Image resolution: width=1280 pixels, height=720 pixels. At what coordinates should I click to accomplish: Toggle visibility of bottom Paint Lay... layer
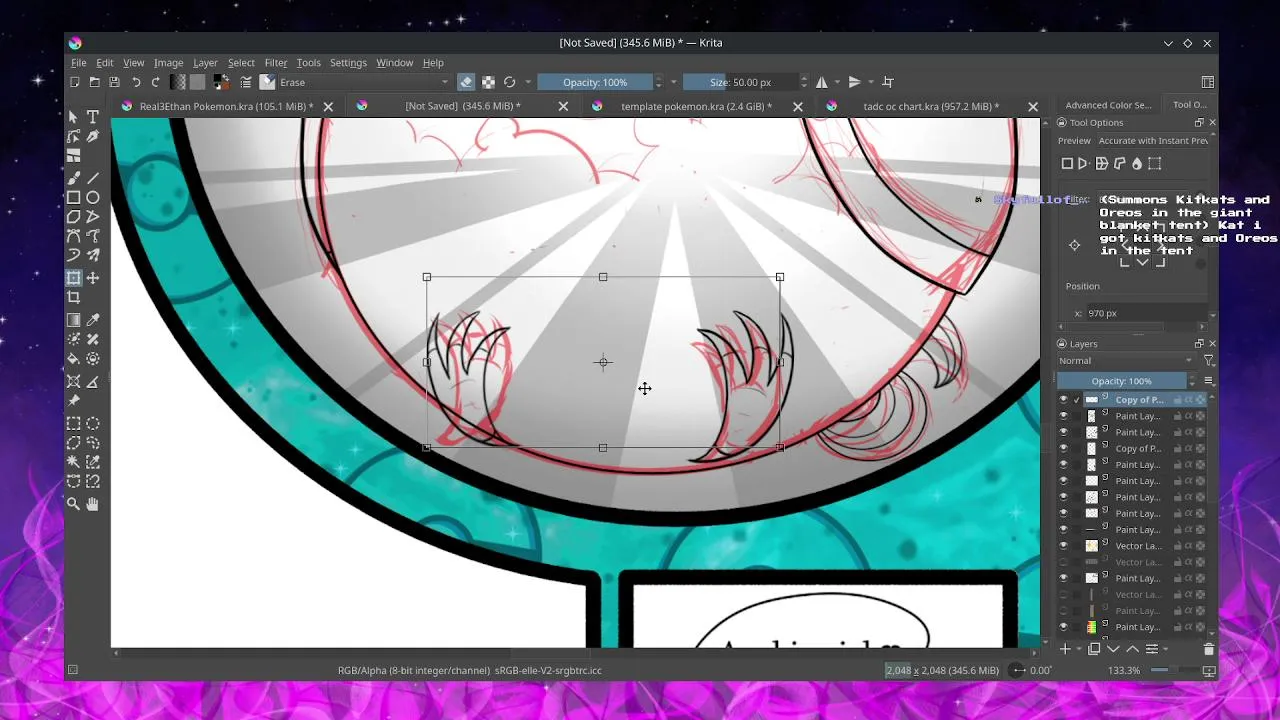coord(1063,627)
